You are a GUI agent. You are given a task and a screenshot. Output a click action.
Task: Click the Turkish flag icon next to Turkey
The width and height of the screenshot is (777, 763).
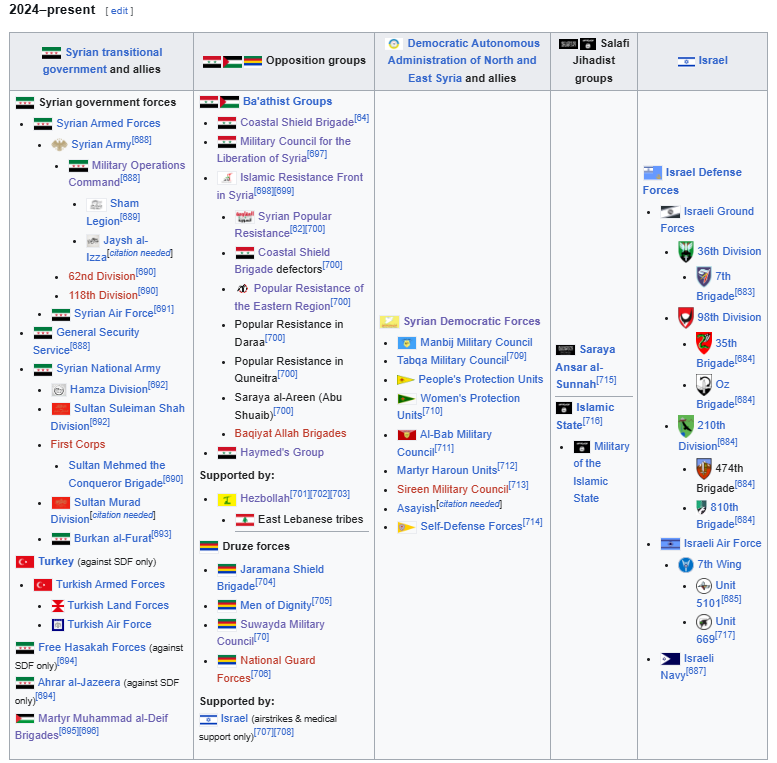[x=25, y=562]
